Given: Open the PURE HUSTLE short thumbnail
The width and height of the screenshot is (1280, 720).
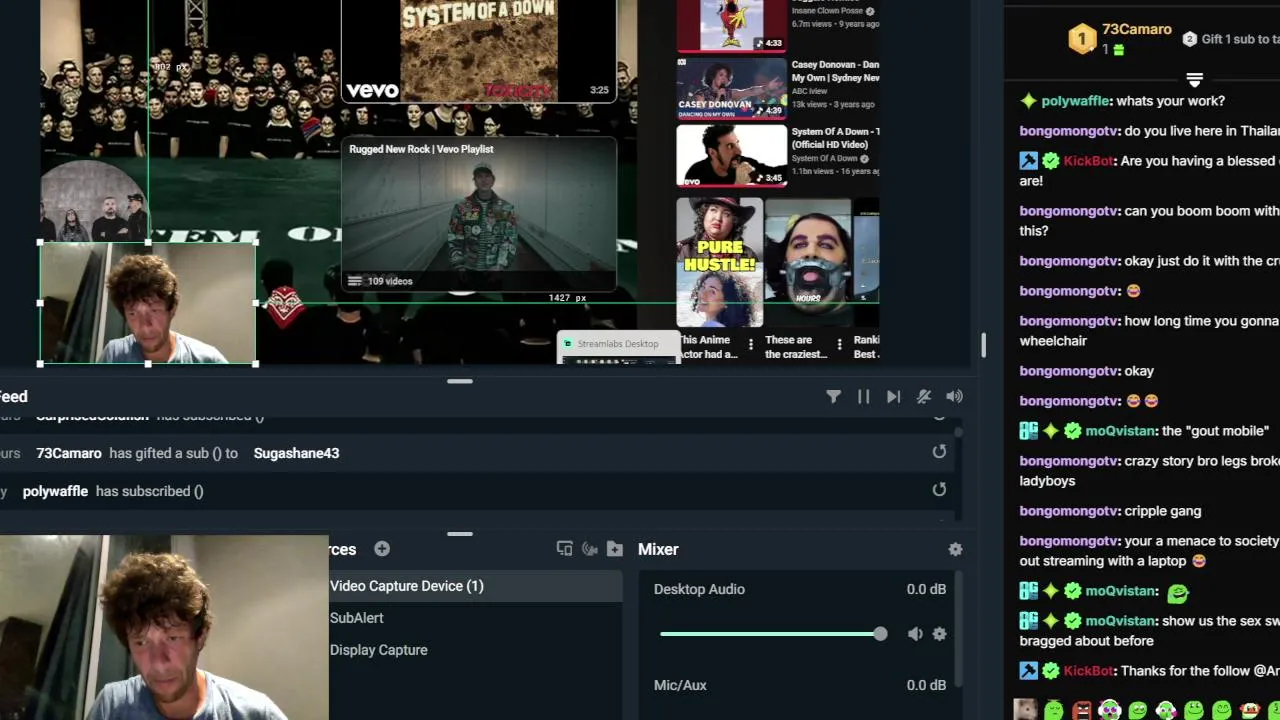Looking at the screenshot, I should tap(720, 262).
